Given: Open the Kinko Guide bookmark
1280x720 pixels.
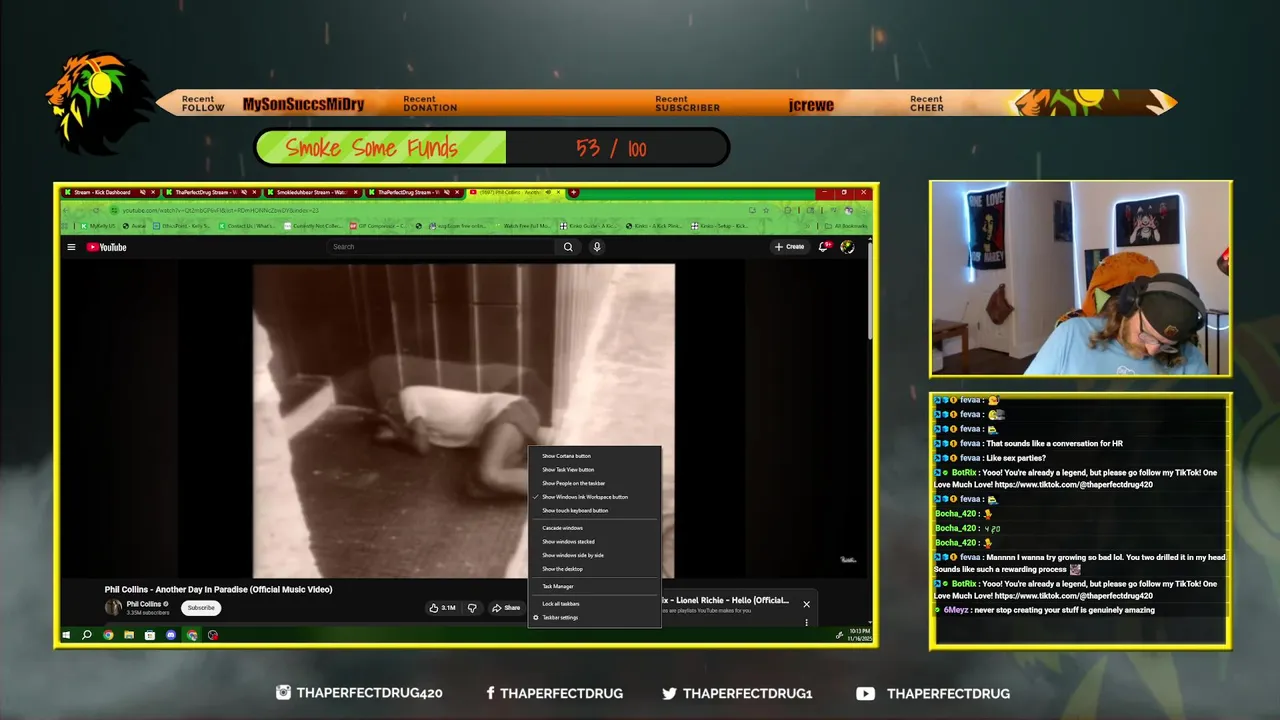Looking at the screenshot, I should 590,226.
